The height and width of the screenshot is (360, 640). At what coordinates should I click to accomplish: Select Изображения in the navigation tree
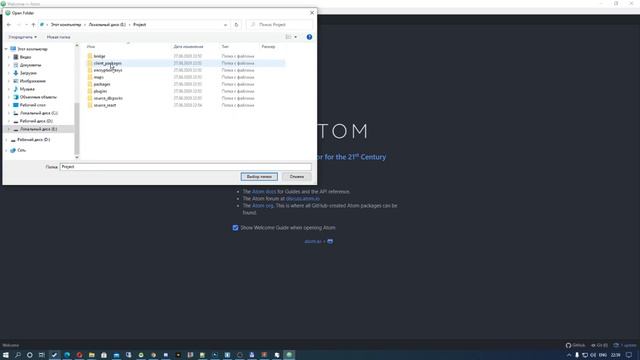click(33, 81)
